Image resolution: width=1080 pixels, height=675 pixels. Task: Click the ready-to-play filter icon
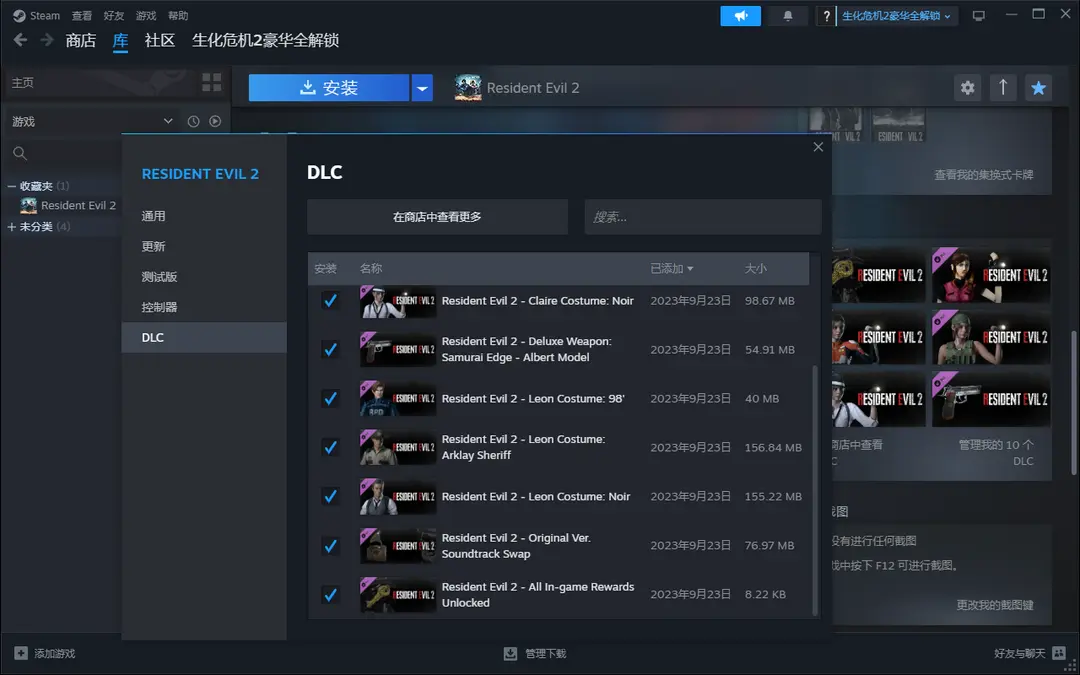tap(215, 121)
